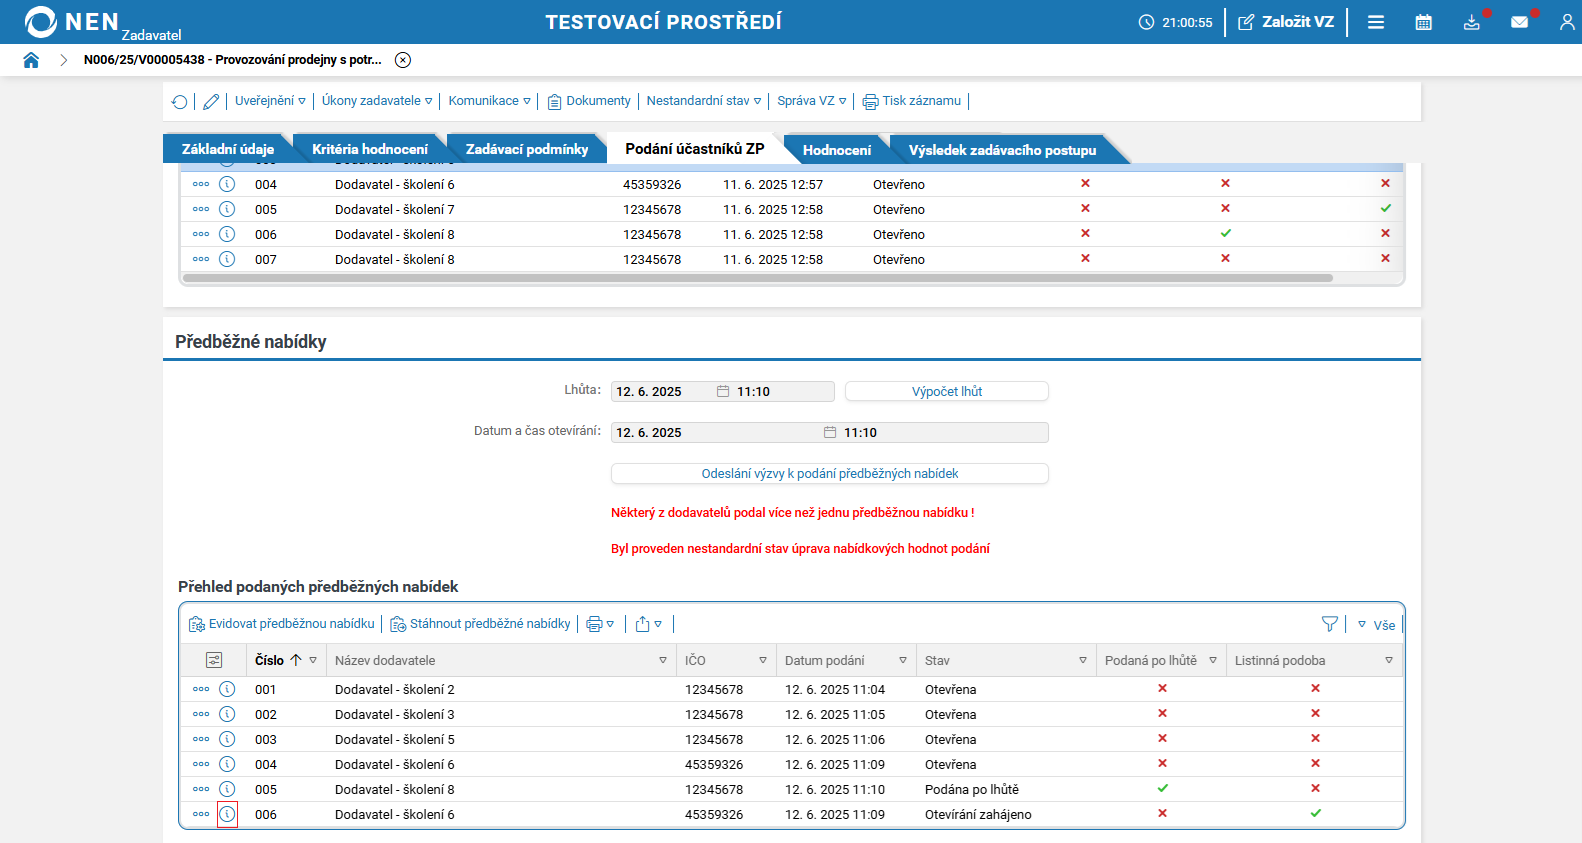
Task: Open the table column settings icon
Action: 214,660
